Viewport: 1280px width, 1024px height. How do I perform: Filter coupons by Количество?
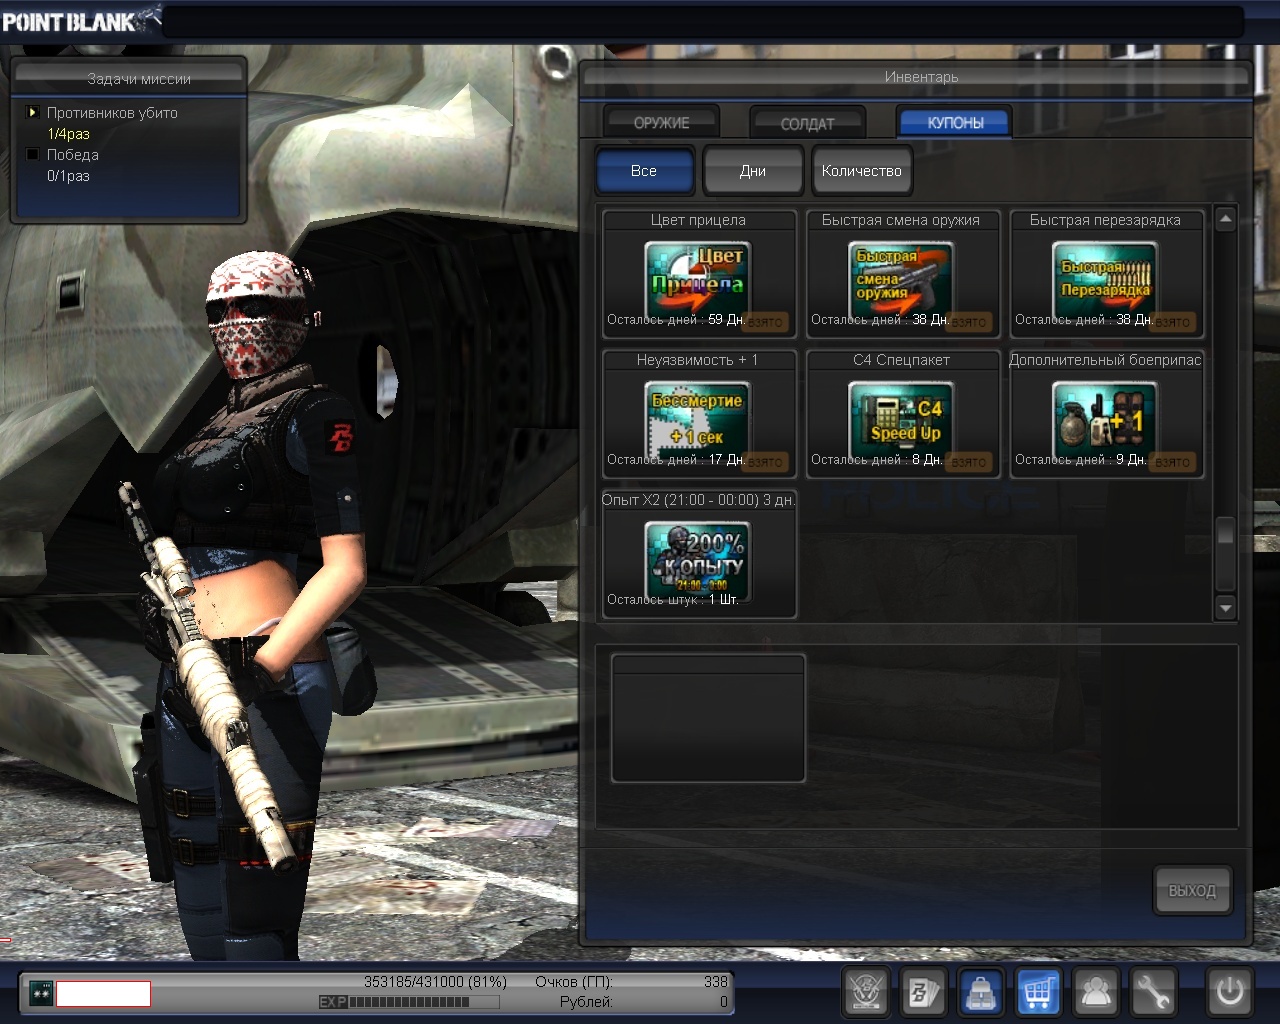(862, 171)
